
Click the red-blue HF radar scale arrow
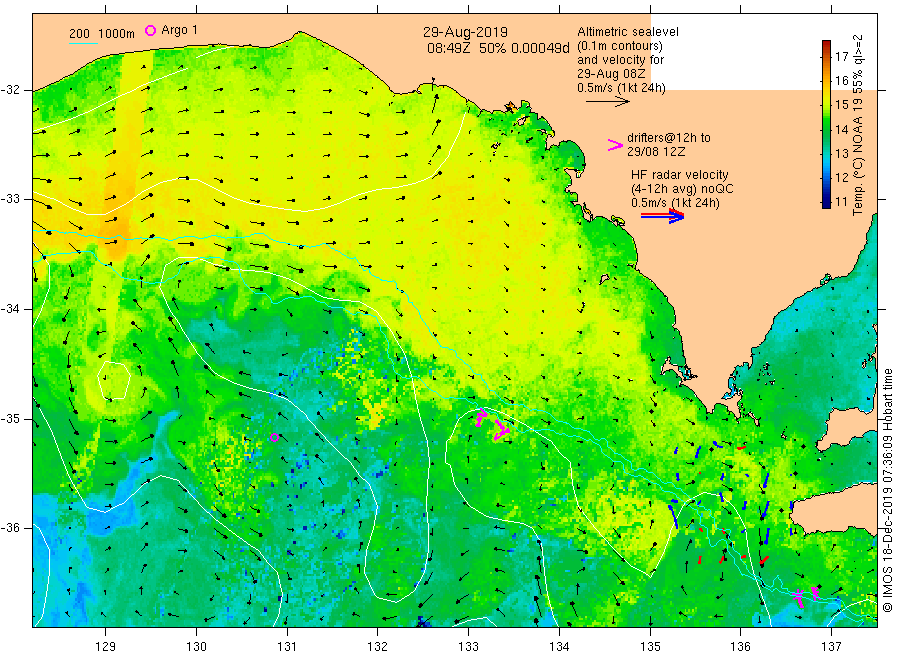pos(663,216)
